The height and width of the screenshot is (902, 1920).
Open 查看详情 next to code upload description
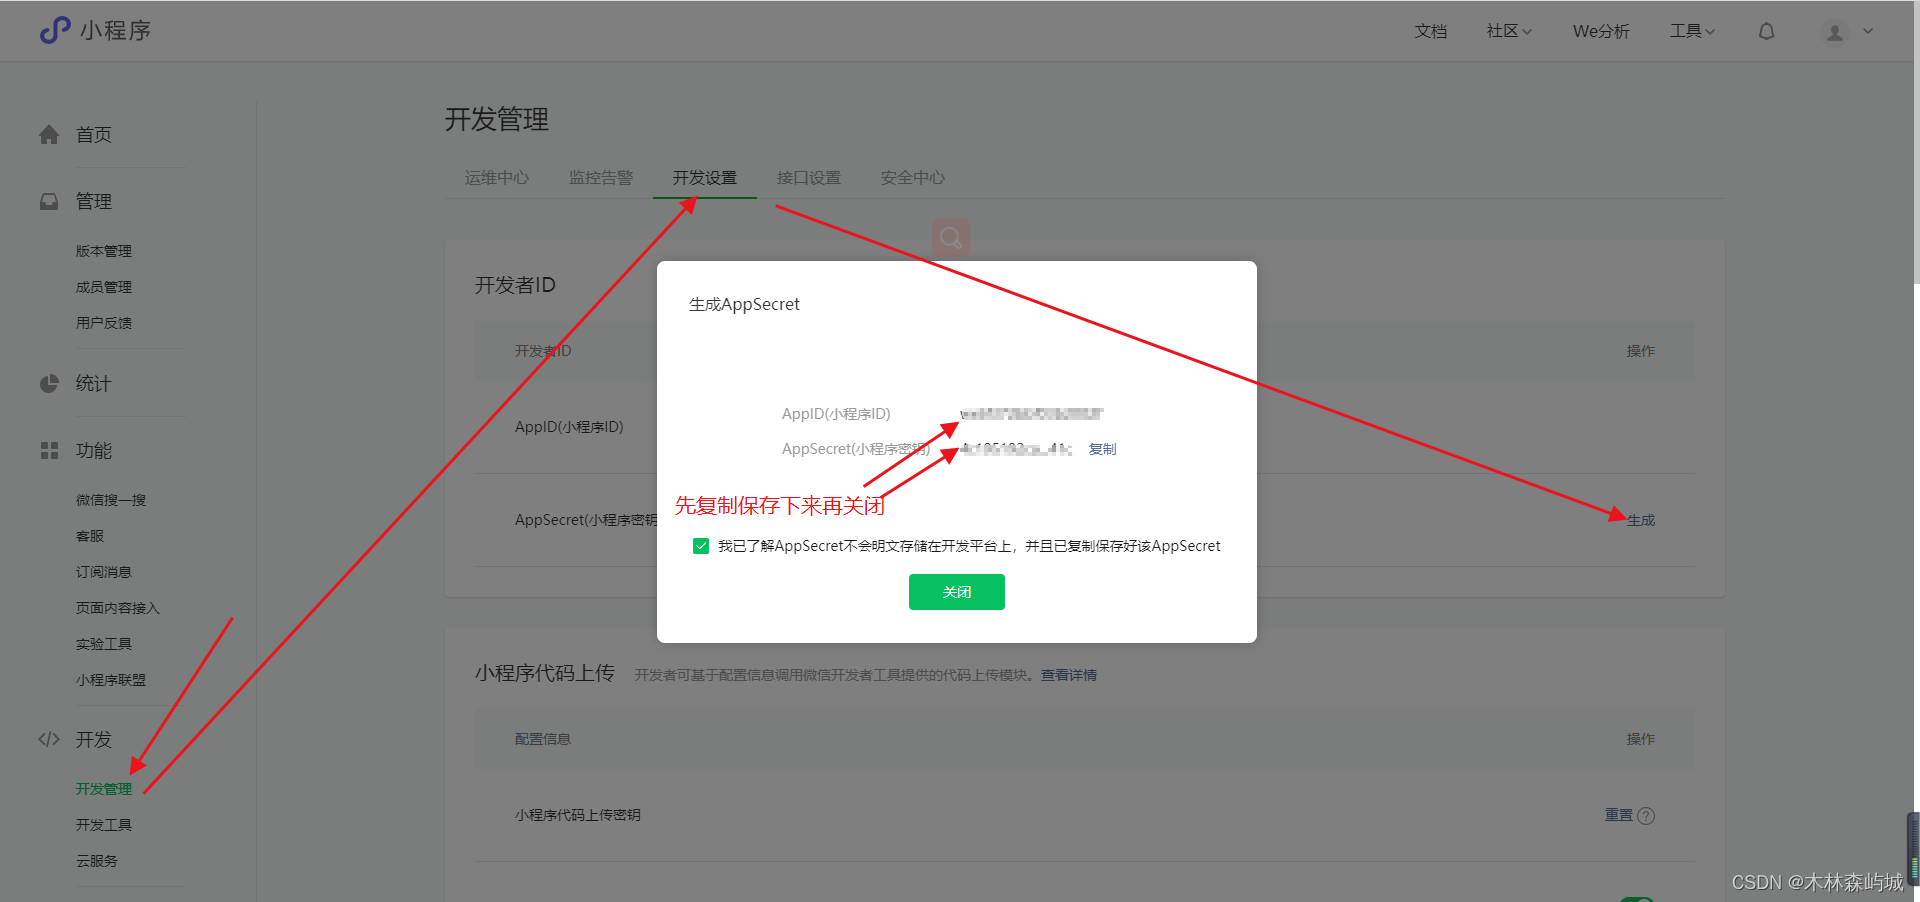tap(1067, 674)
